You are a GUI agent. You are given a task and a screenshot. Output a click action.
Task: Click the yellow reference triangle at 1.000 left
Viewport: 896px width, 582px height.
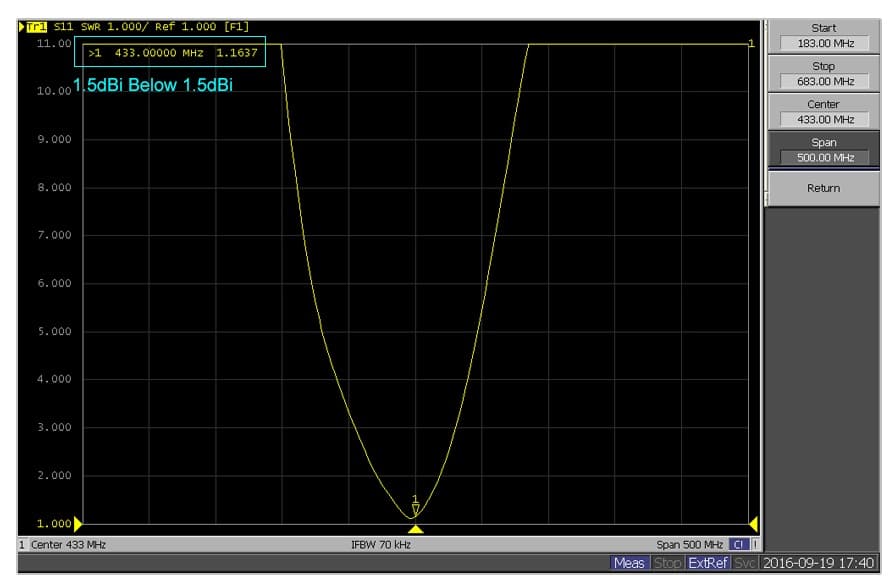(78, 524)
